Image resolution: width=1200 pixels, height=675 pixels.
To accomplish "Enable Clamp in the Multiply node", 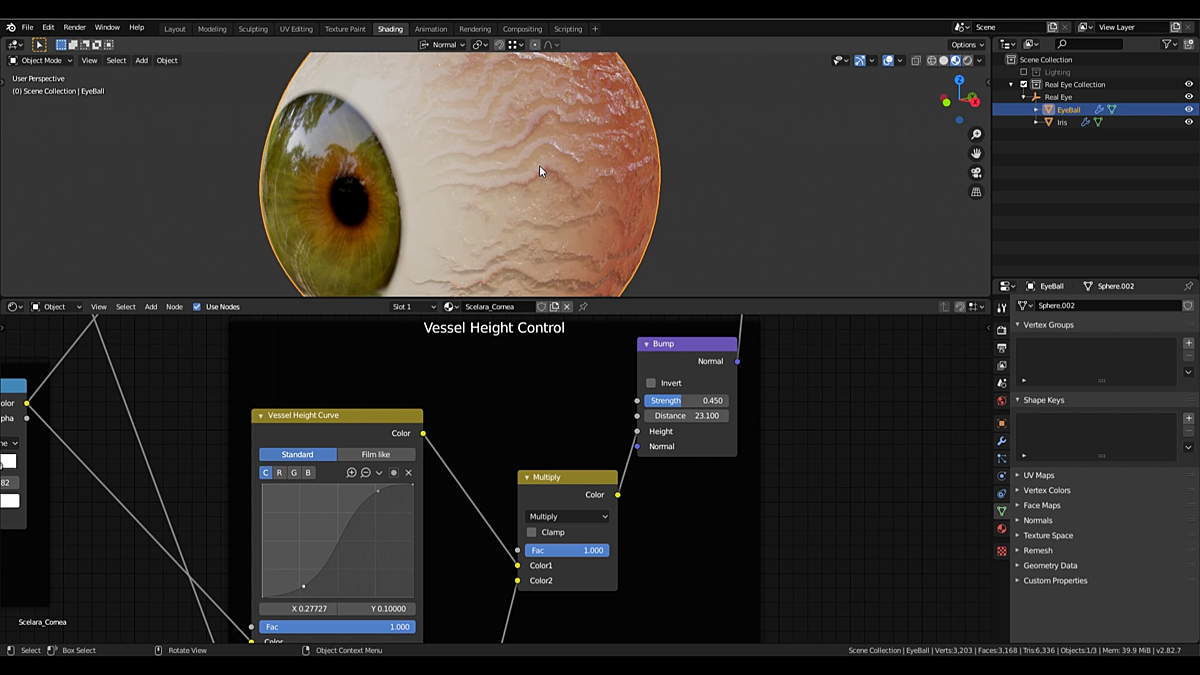I will pyautogui.click(x=532, y=532).
